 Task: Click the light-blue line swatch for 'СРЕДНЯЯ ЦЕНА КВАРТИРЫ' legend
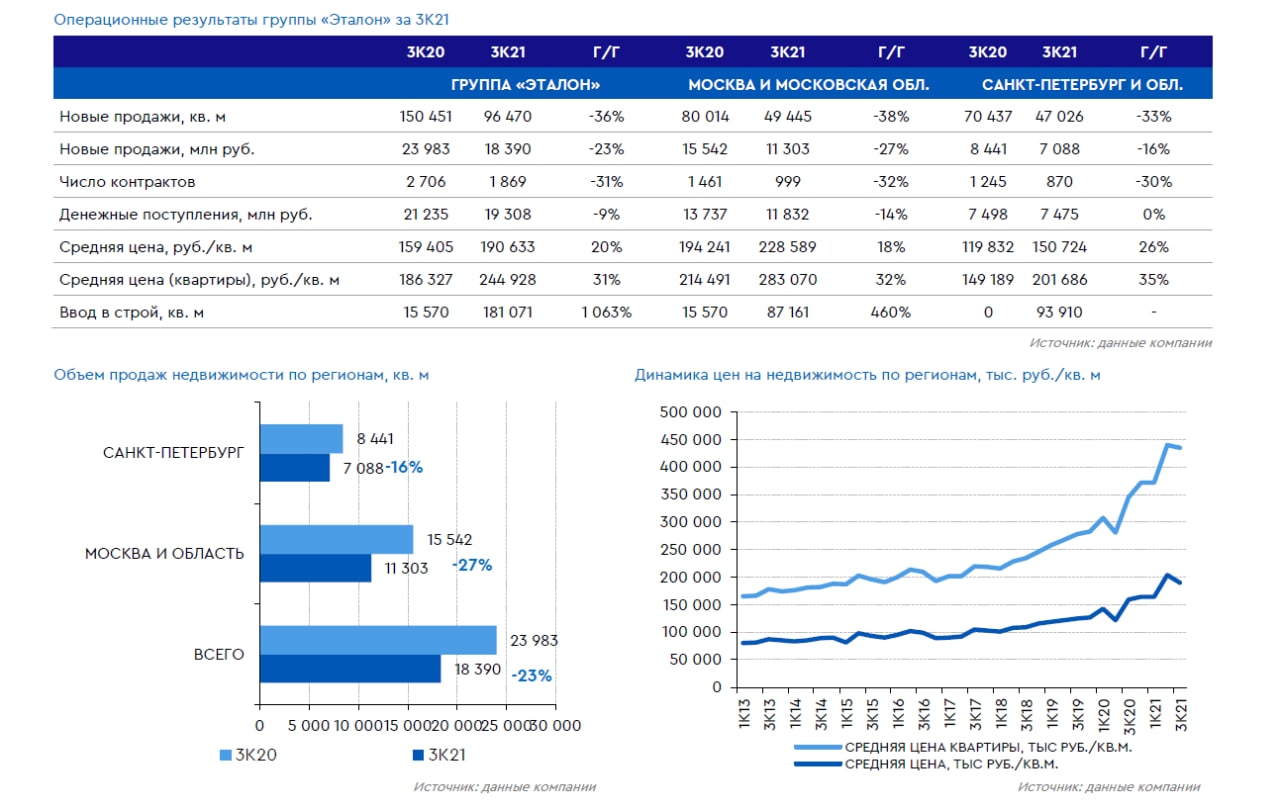(817, 747)
